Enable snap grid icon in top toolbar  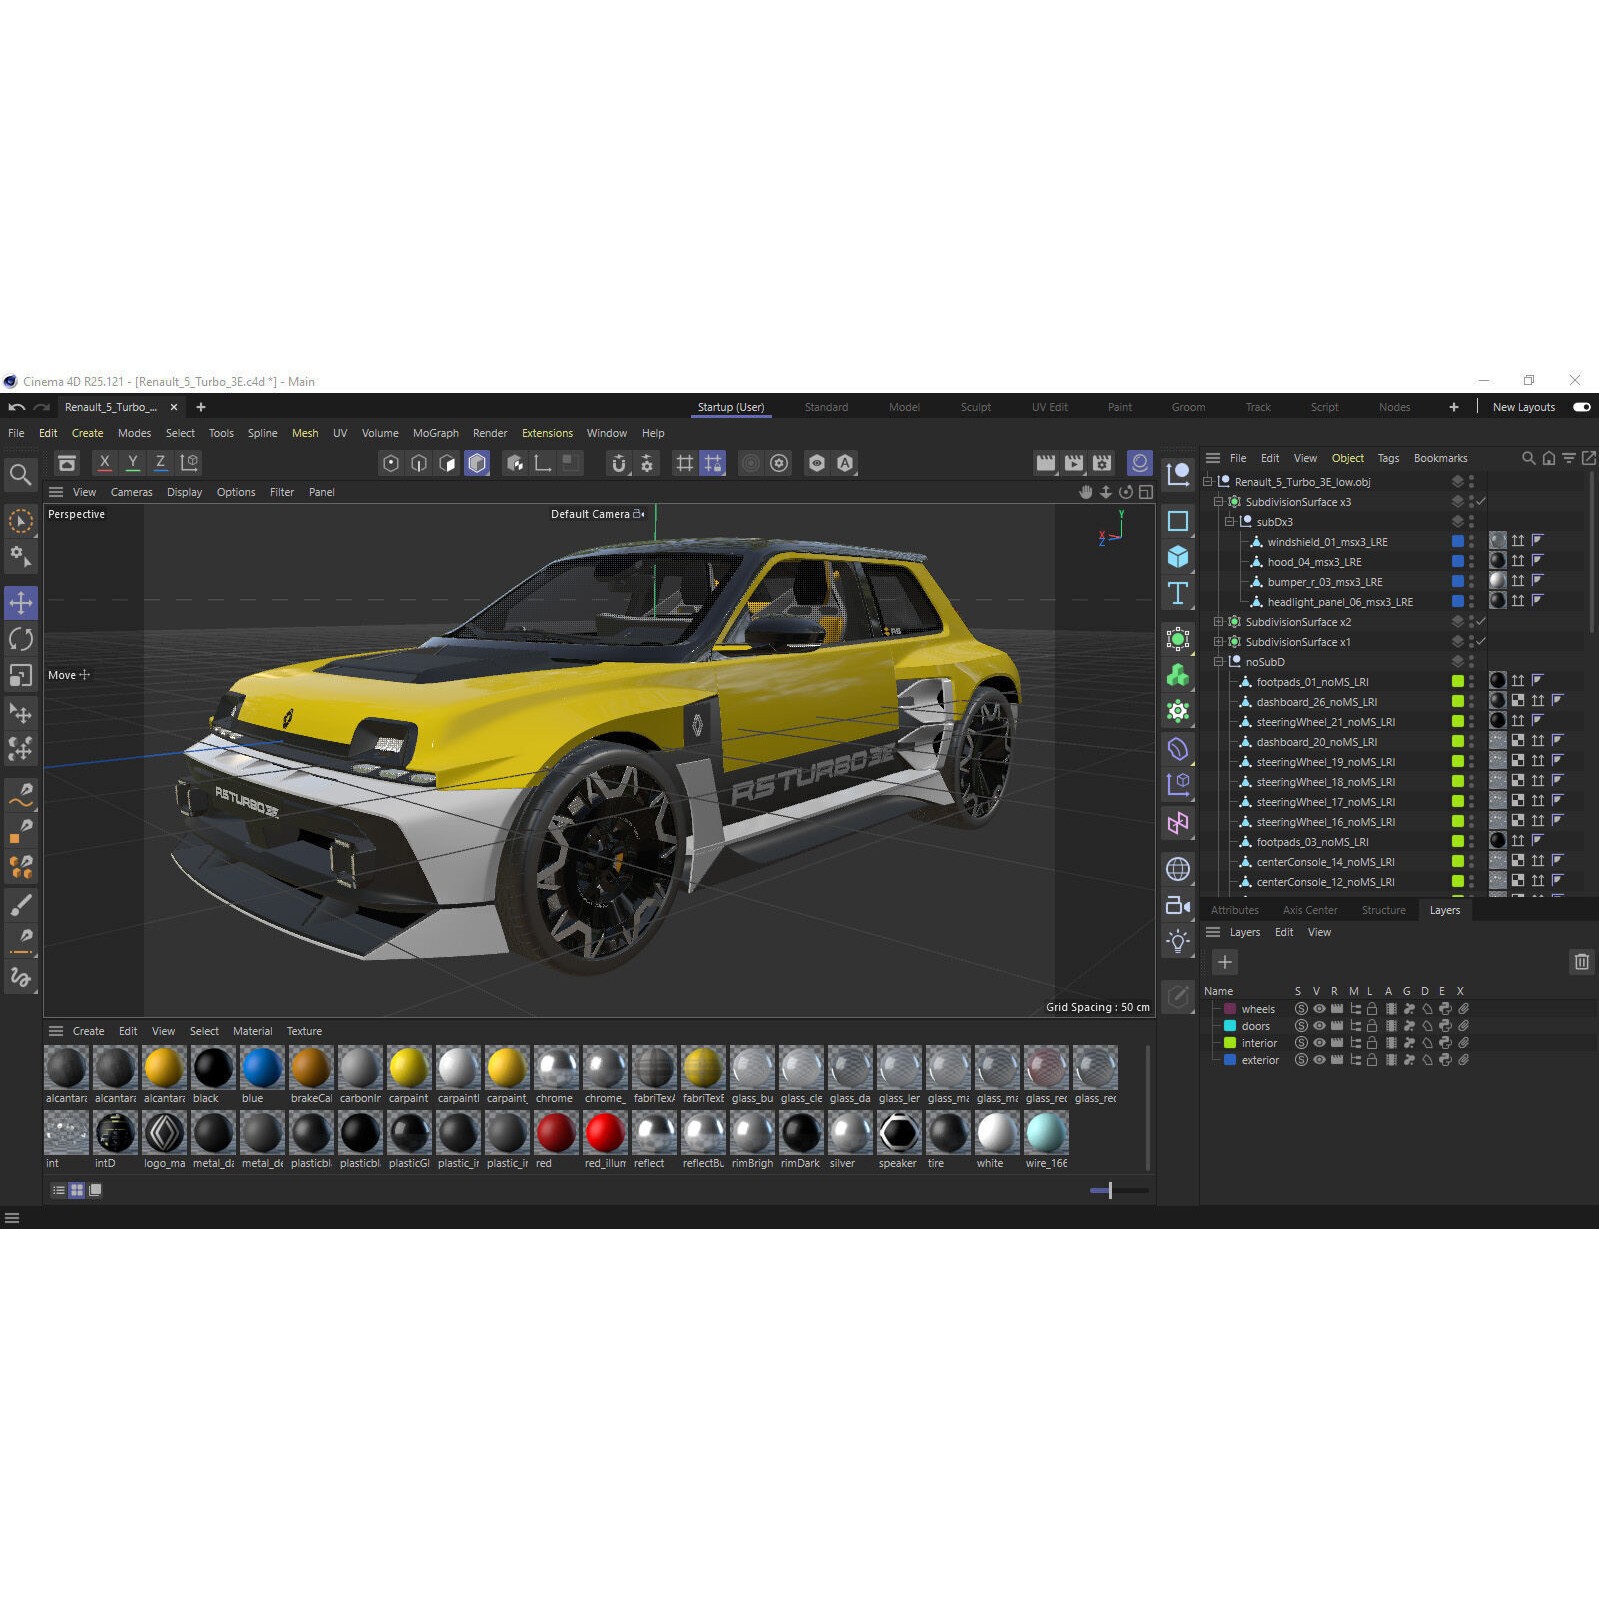pyautogui.click(x=684, y=463)
